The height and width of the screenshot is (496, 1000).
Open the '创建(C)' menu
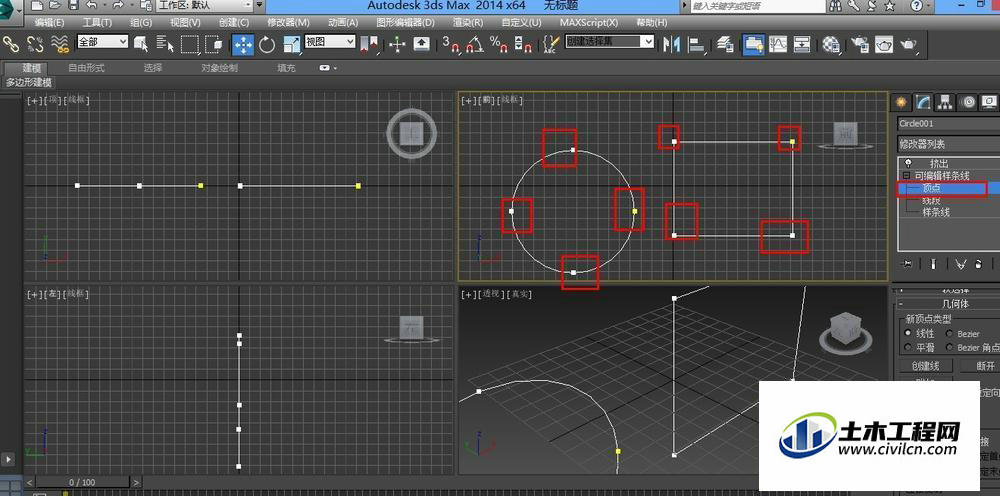pyautogui.click(x=234, y=22)
